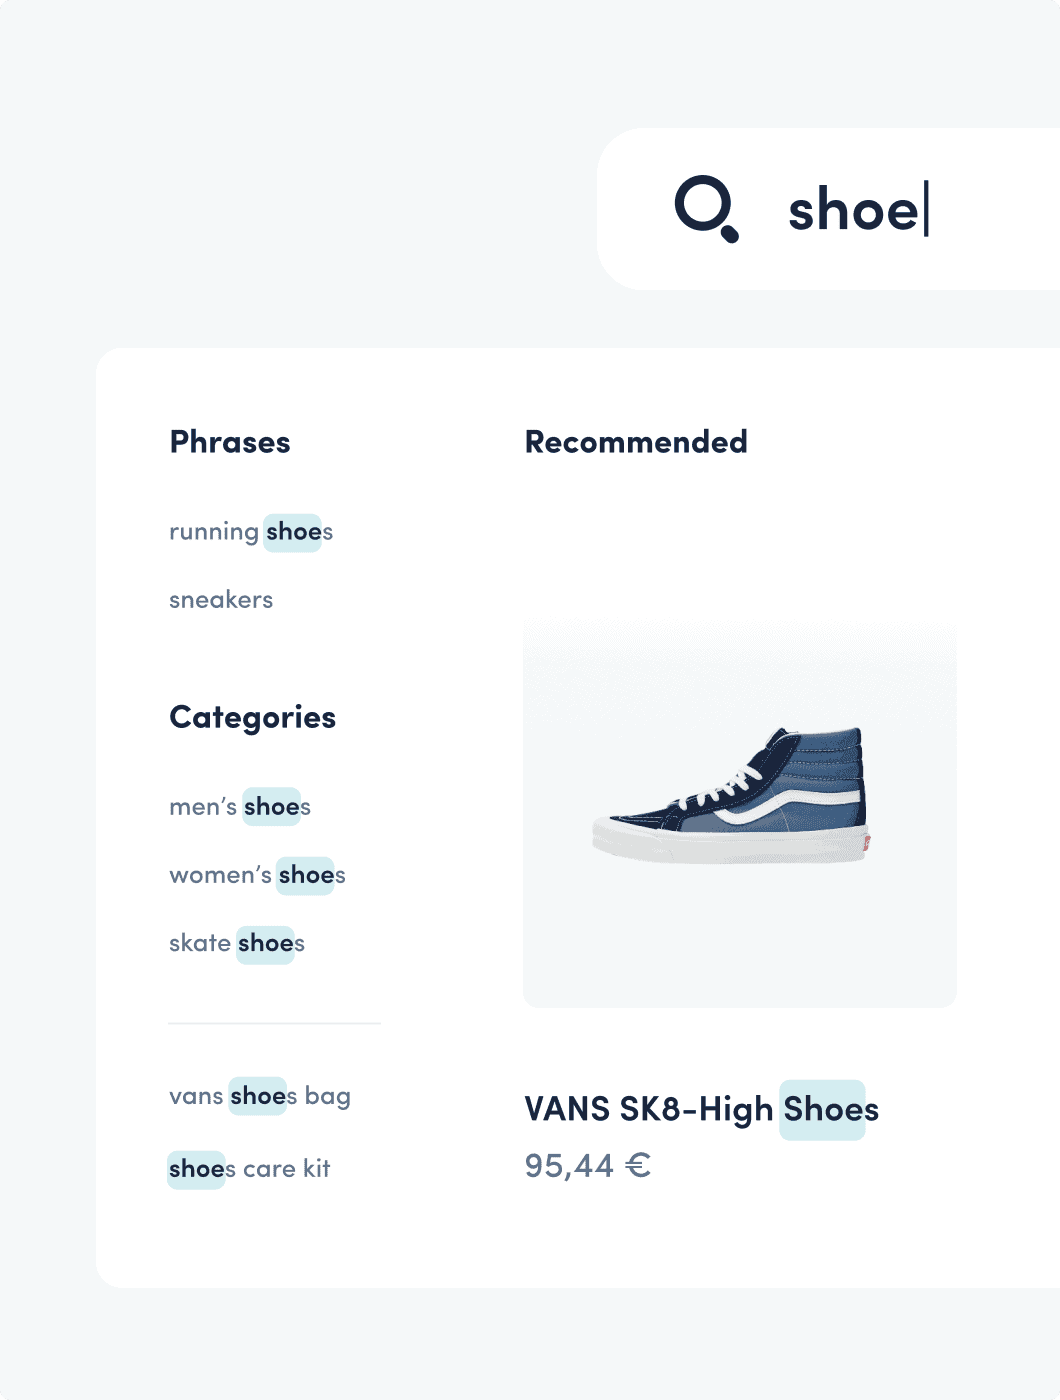Click the 95,44 € product price
1060x1400 pixels.
[587, 1166]
